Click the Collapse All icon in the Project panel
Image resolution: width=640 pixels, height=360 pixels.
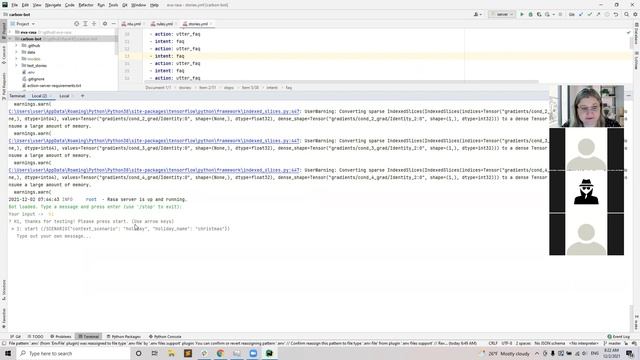tap(94, 24)
